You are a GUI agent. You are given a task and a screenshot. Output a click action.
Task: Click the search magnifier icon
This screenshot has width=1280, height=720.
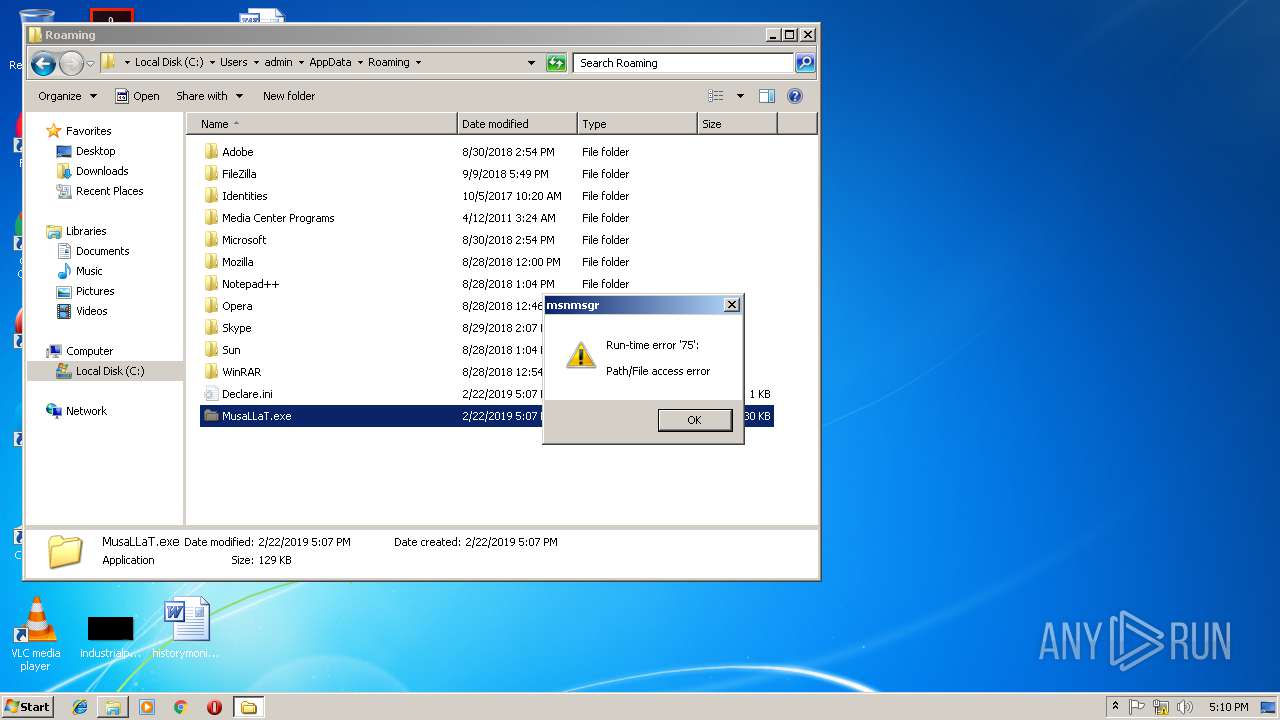click(805, 63)
